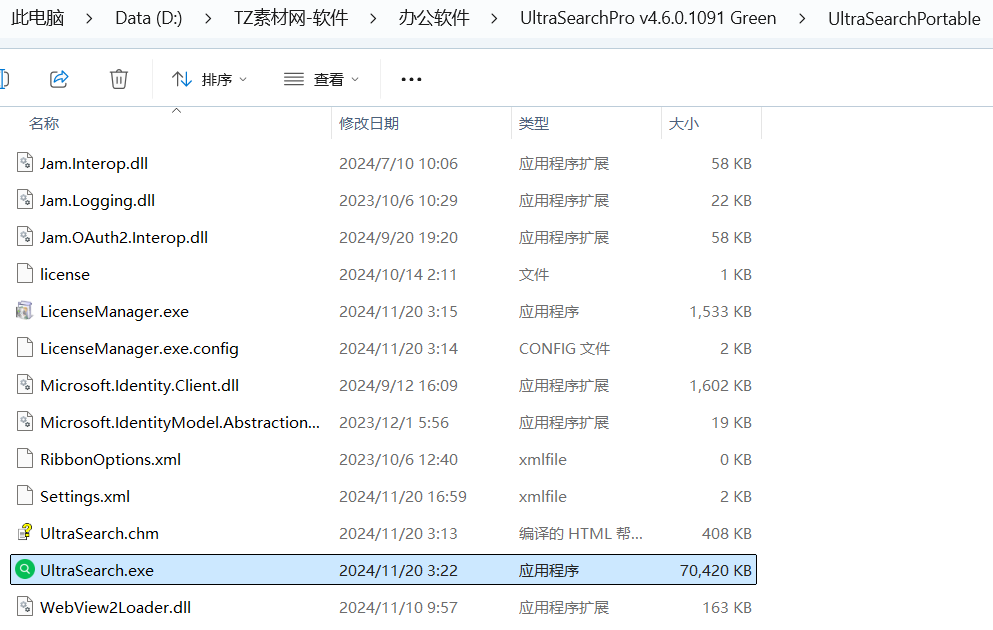This screenshot has width=993, height=630.
Task: Select the Microsoft.Identity.Client.dll file name
Action: 139,386
